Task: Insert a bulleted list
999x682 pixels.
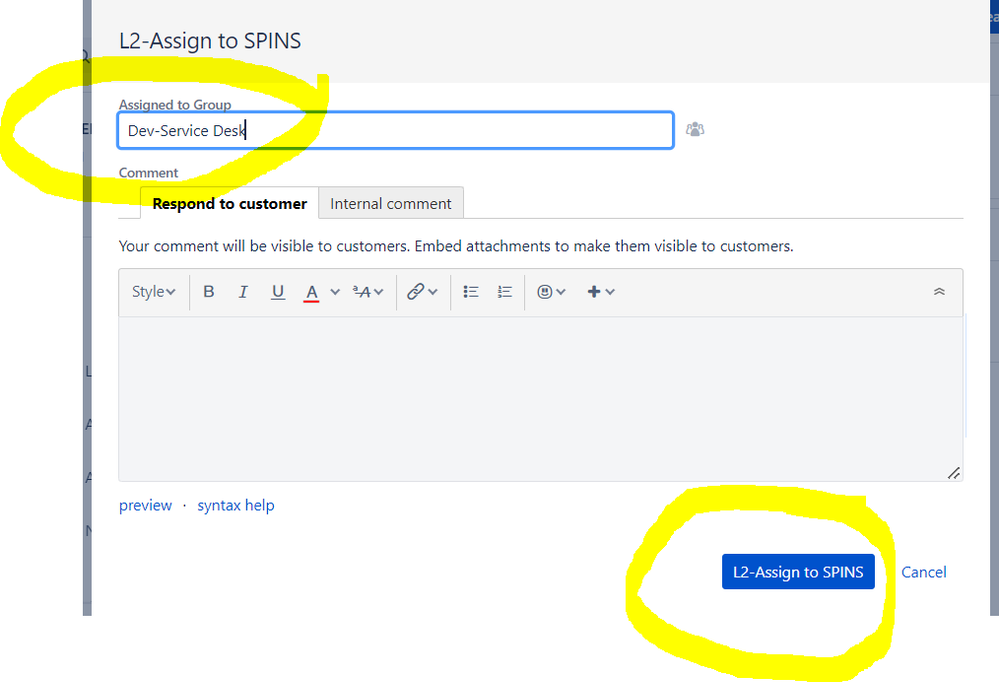Action: 471,291
